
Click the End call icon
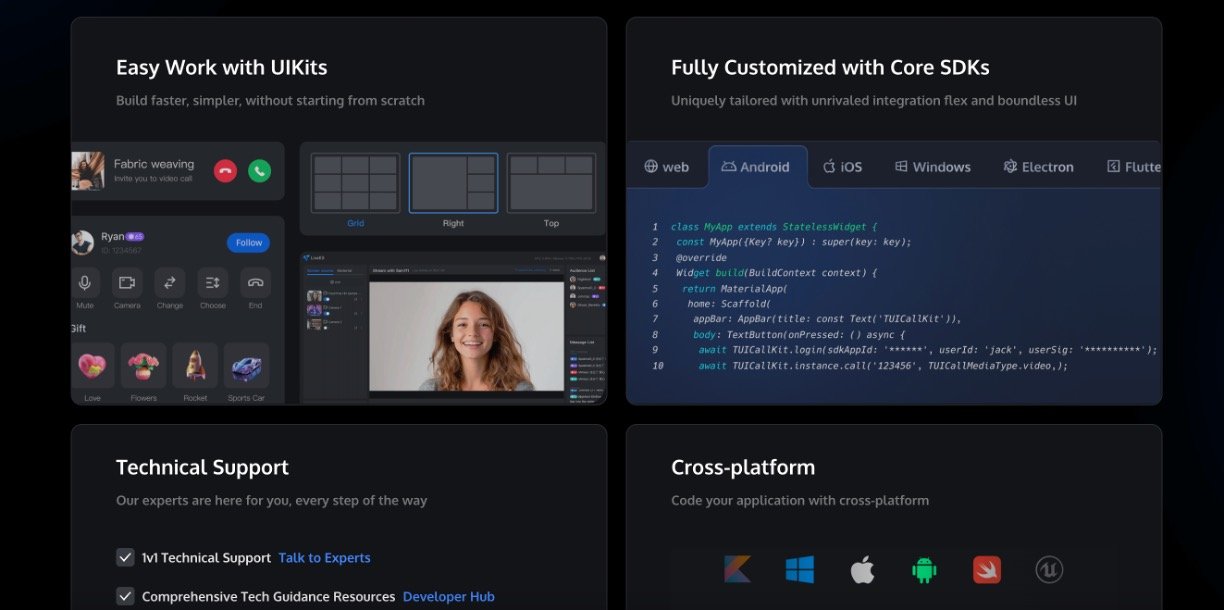point(255,283)
